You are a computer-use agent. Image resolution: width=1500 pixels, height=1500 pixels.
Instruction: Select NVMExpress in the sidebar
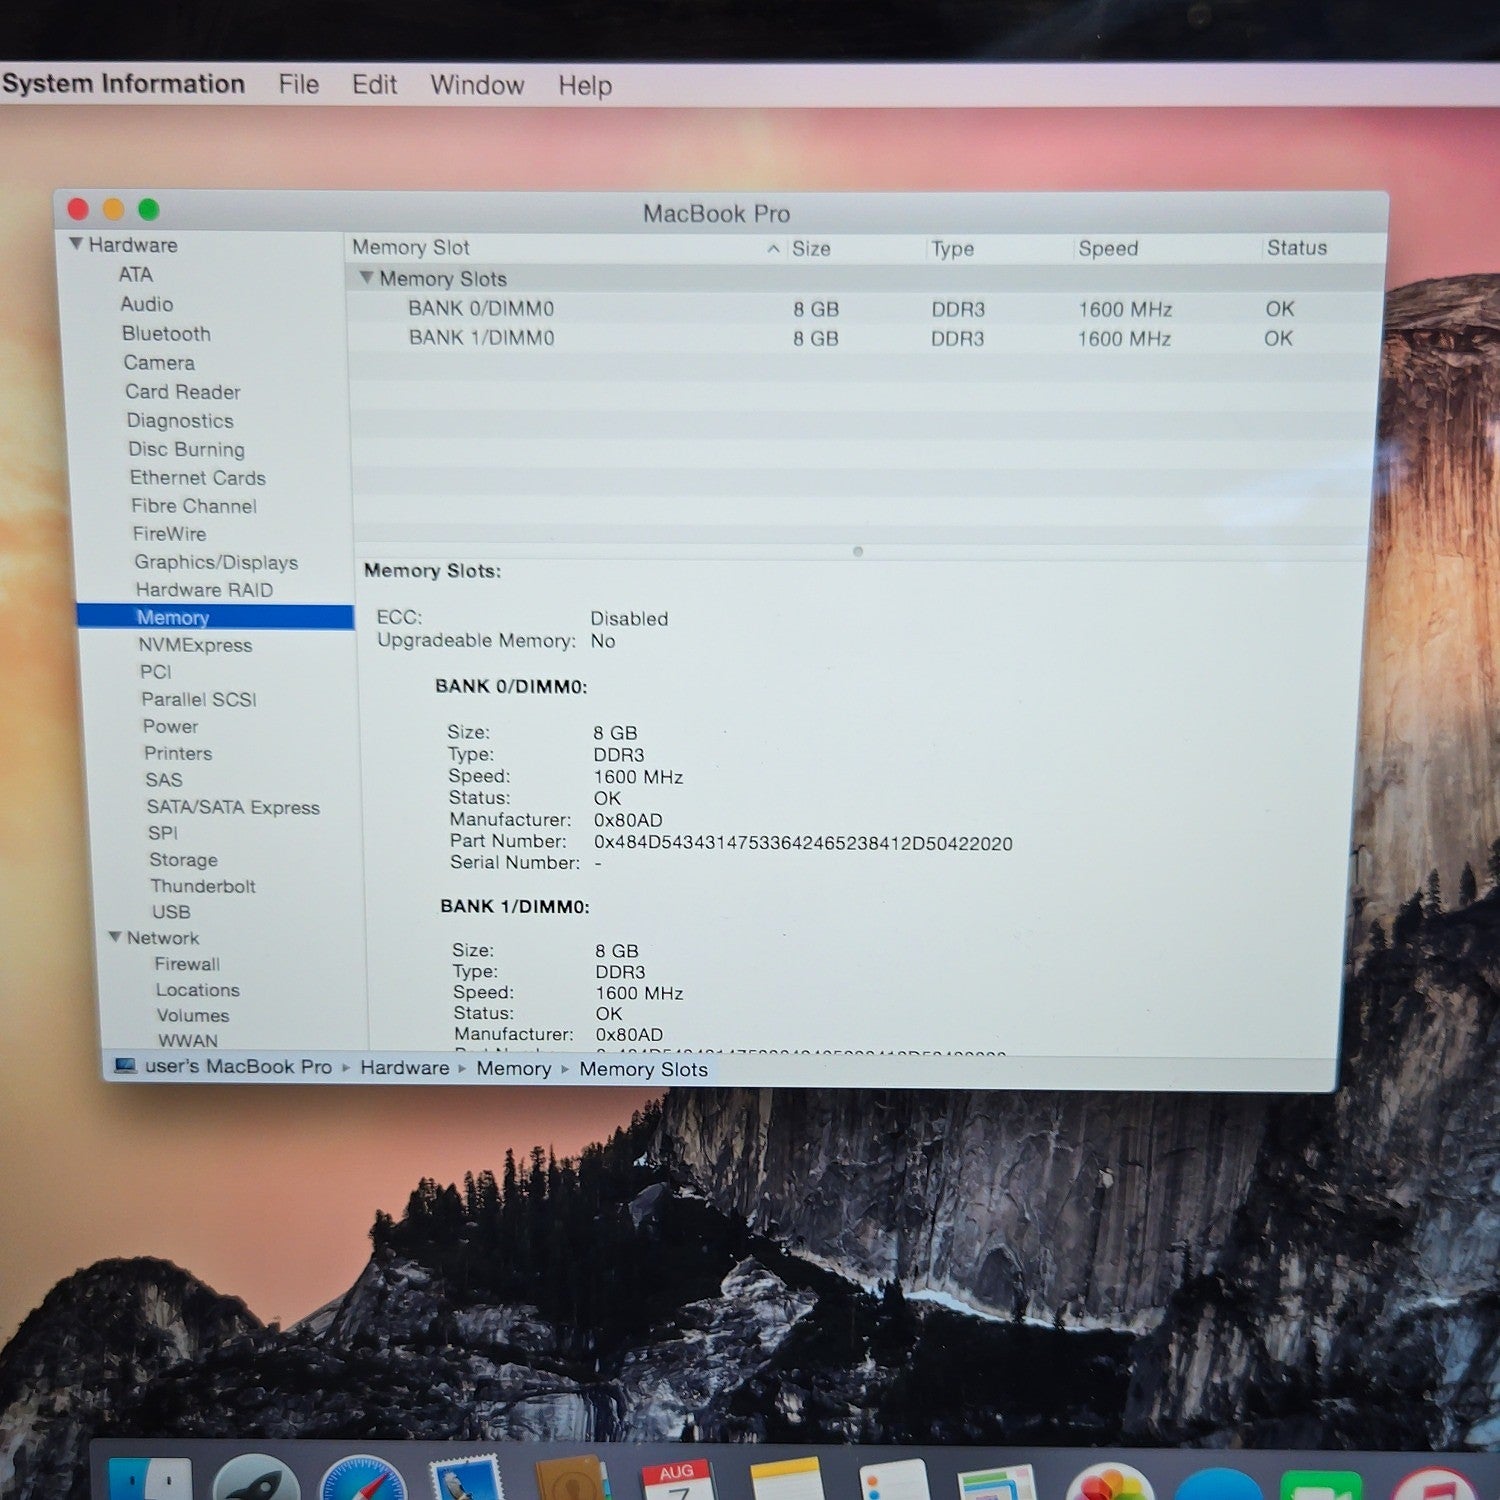point(195,645)
